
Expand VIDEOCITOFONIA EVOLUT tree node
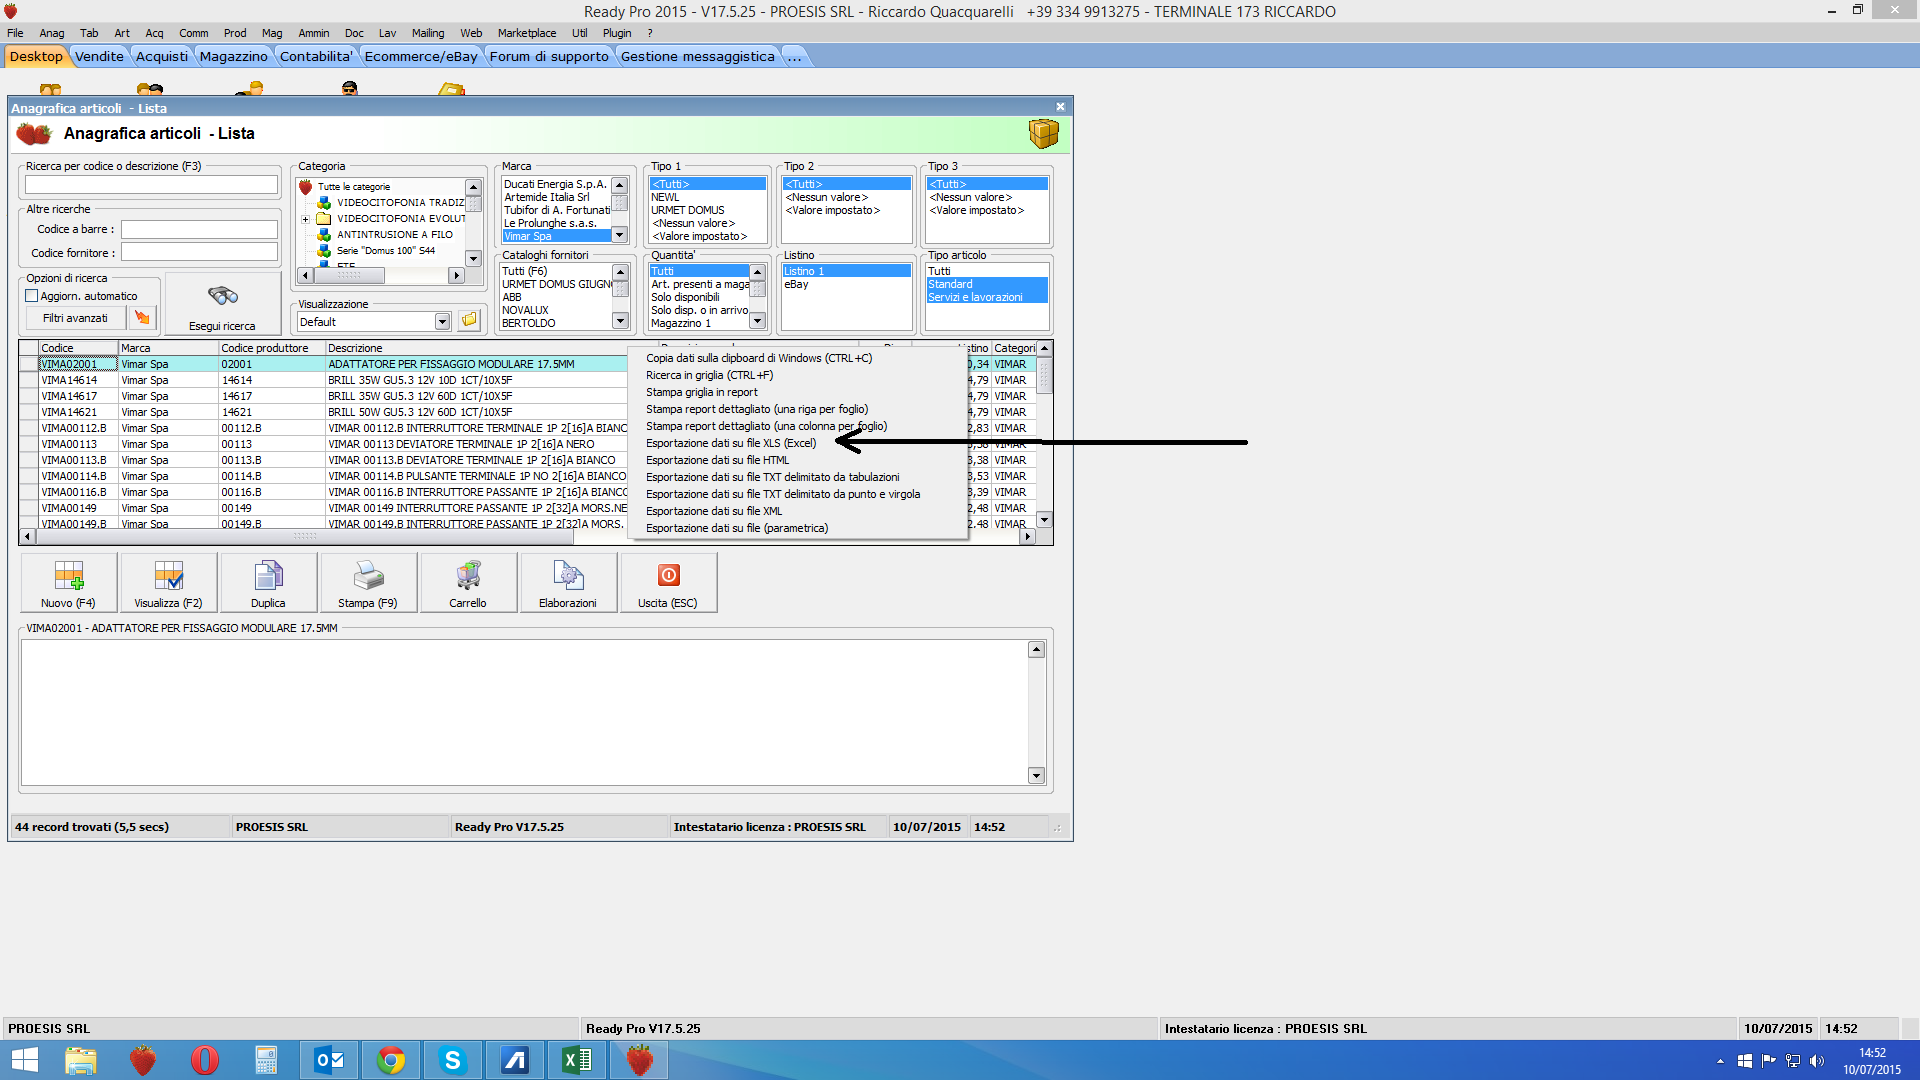306,219
